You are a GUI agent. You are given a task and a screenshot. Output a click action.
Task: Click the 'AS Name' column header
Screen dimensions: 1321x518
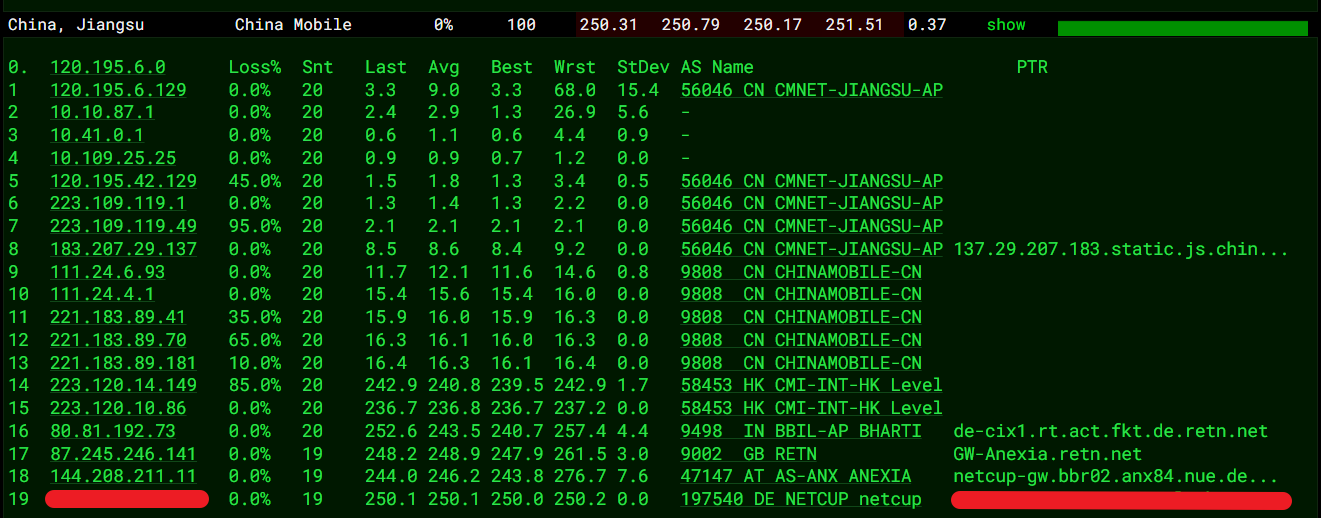coord(717,67)
